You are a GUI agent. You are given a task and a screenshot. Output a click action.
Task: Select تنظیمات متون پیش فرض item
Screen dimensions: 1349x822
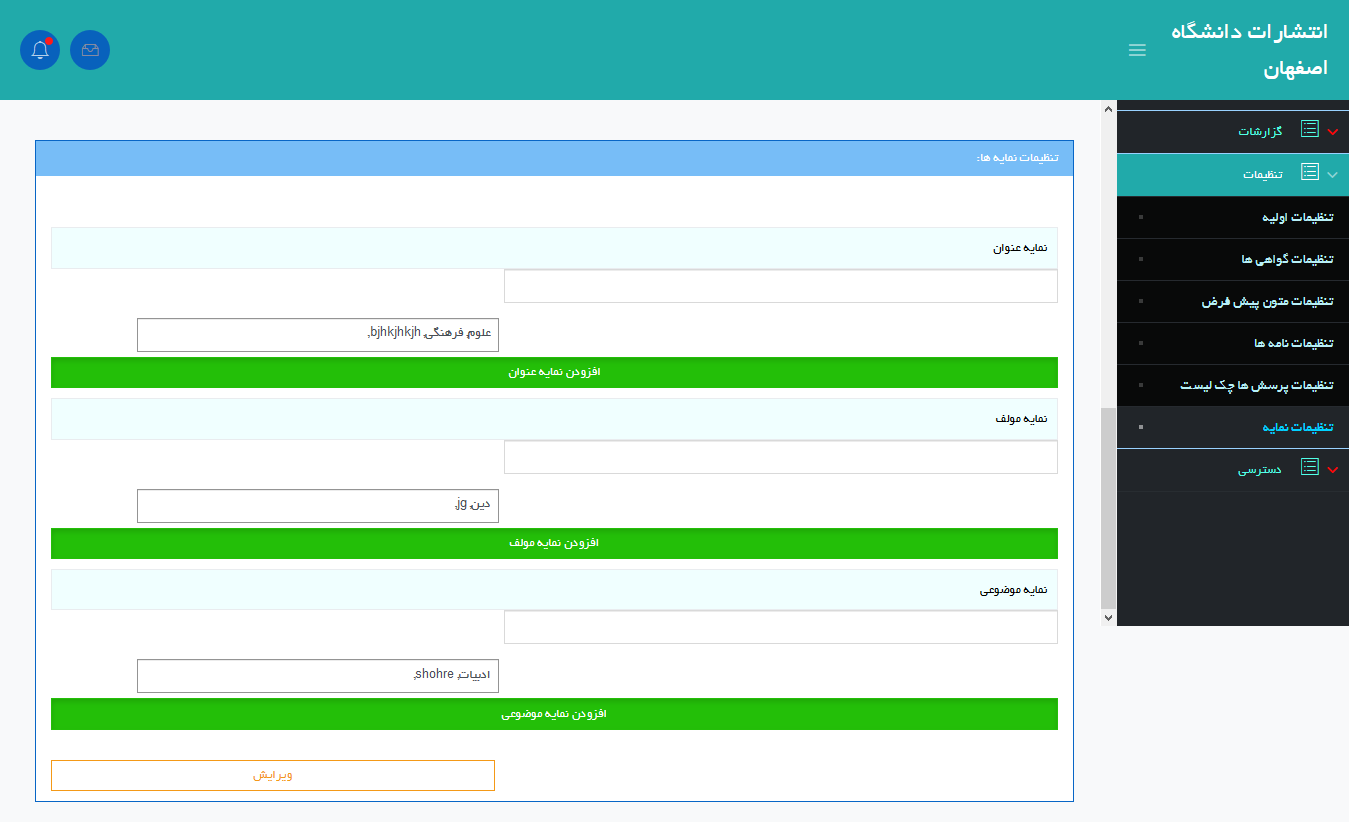coord(1268,301)
